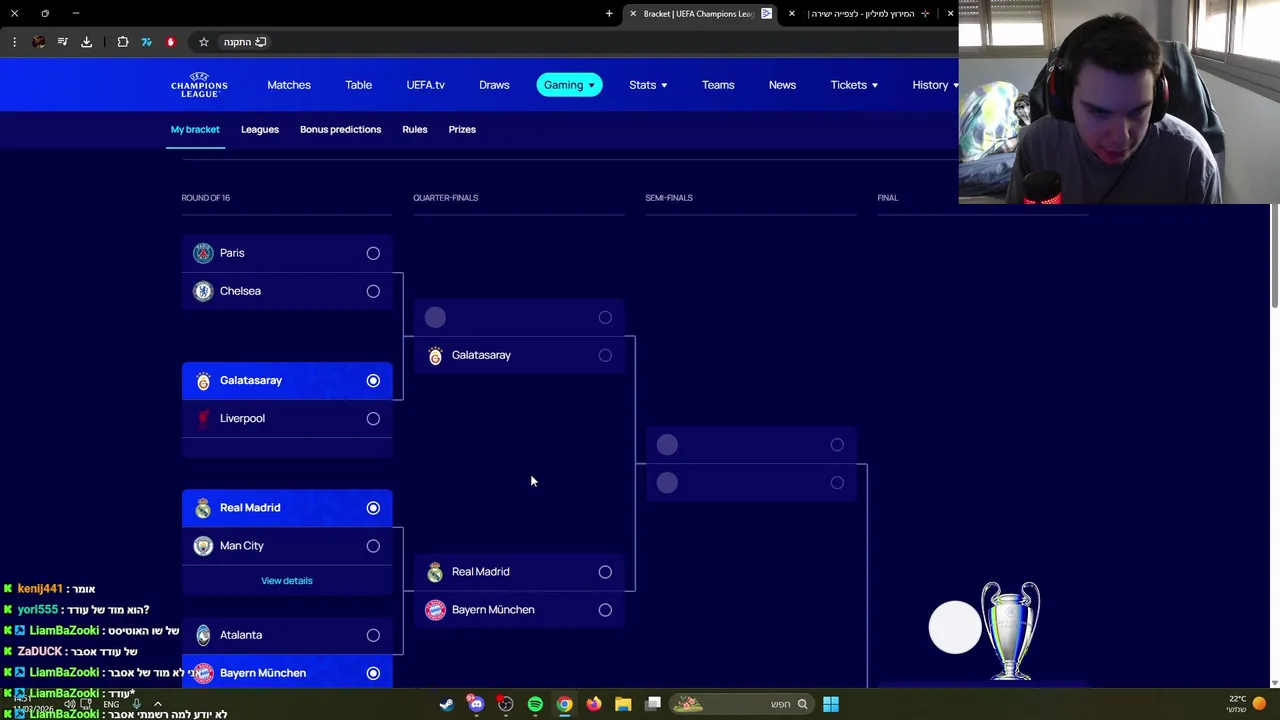This screenshot has height=720, width=1280.
Task: Expand the History dropdown menu
Action: tap(935, 85)
